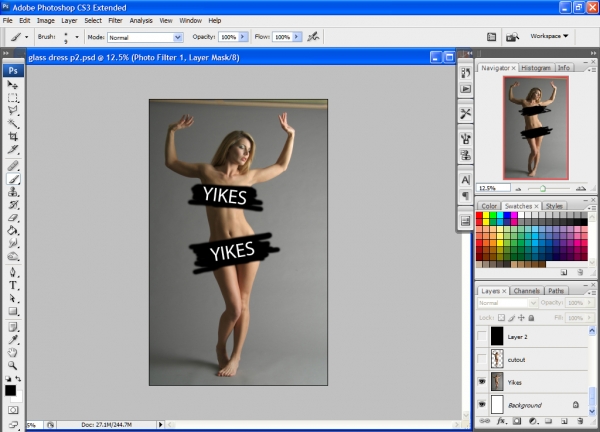Viewport: 600px width, 432px height.
Task: Select the Slice tool
Action: tap(13, 149)
